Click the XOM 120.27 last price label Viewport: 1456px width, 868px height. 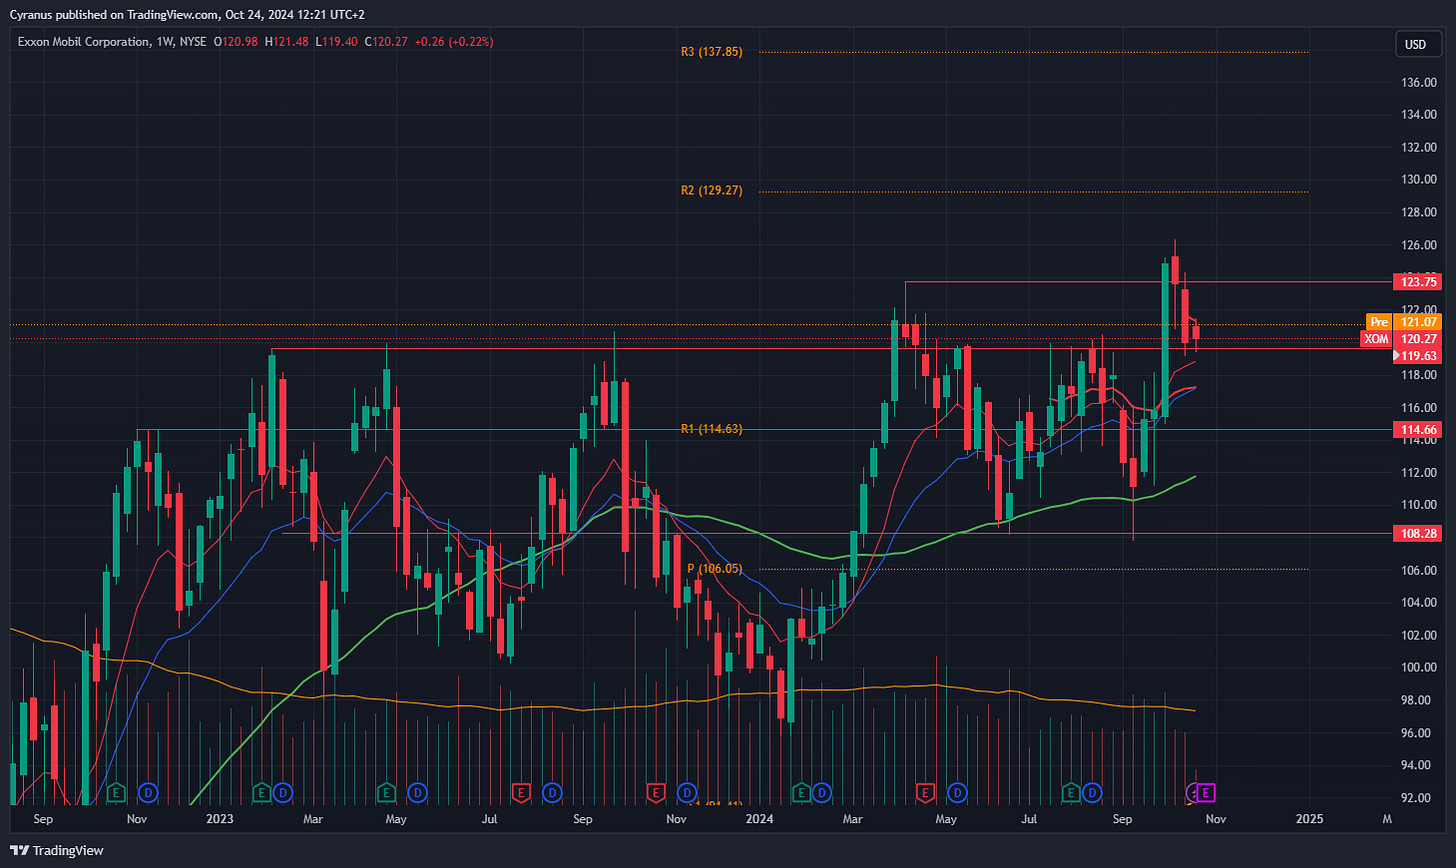pyautogui.click(x=1403, y=339)
